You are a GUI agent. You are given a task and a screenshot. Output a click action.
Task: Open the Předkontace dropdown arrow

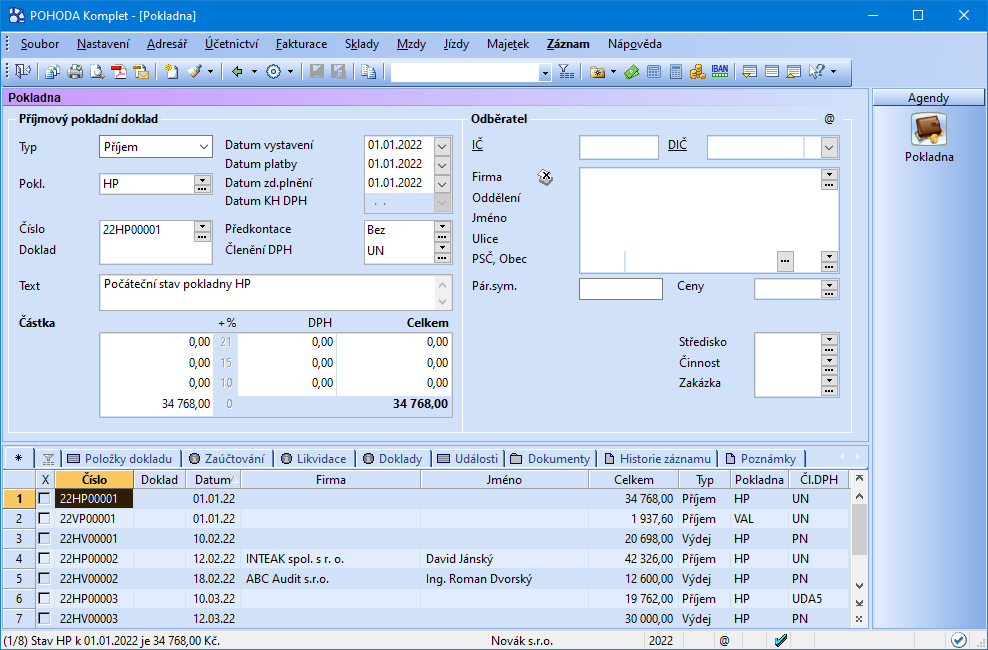pyautogui.click(x=442, y=226)
